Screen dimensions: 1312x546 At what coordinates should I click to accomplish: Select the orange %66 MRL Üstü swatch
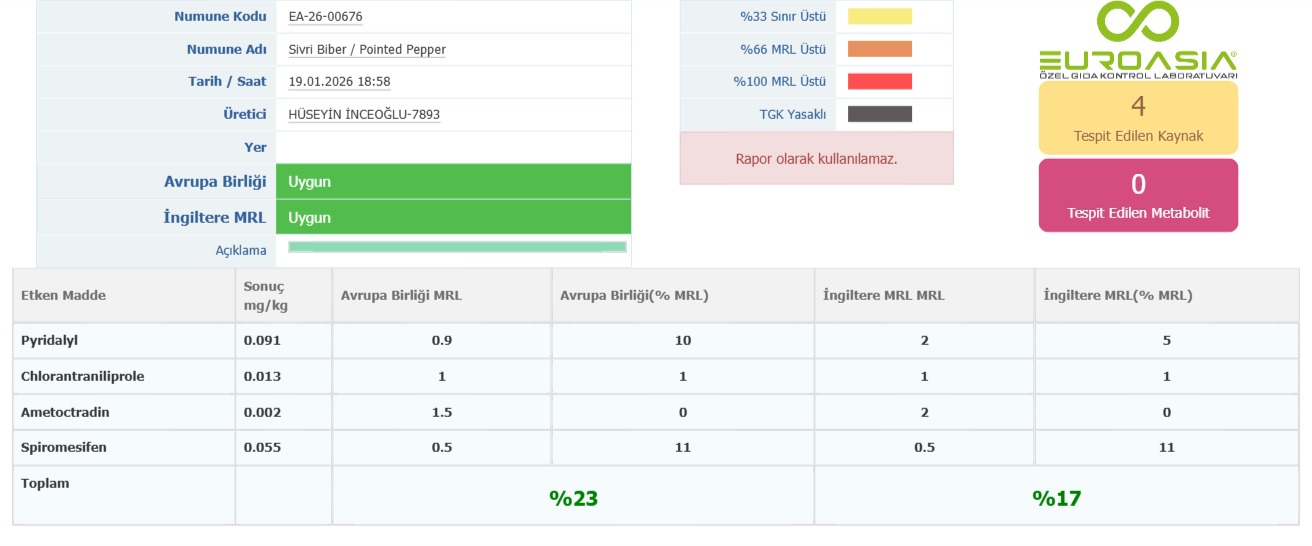click(880, 49)
